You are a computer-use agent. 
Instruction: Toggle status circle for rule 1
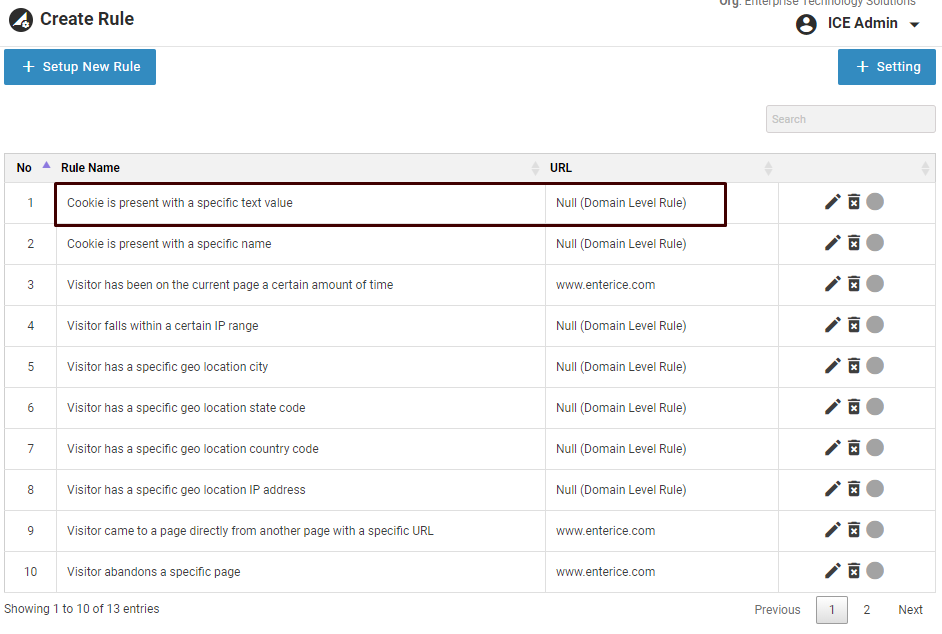pyautogui.click(x=875, y=202)
